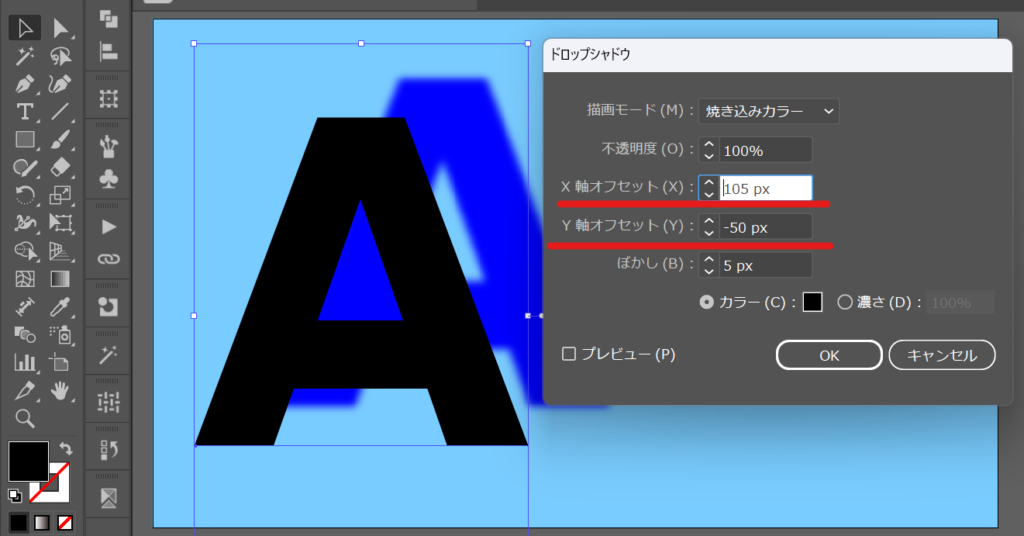The image size is (1024, 536).
Task: Open the Magic Wand panel in dock
Action: coord(108,355)
